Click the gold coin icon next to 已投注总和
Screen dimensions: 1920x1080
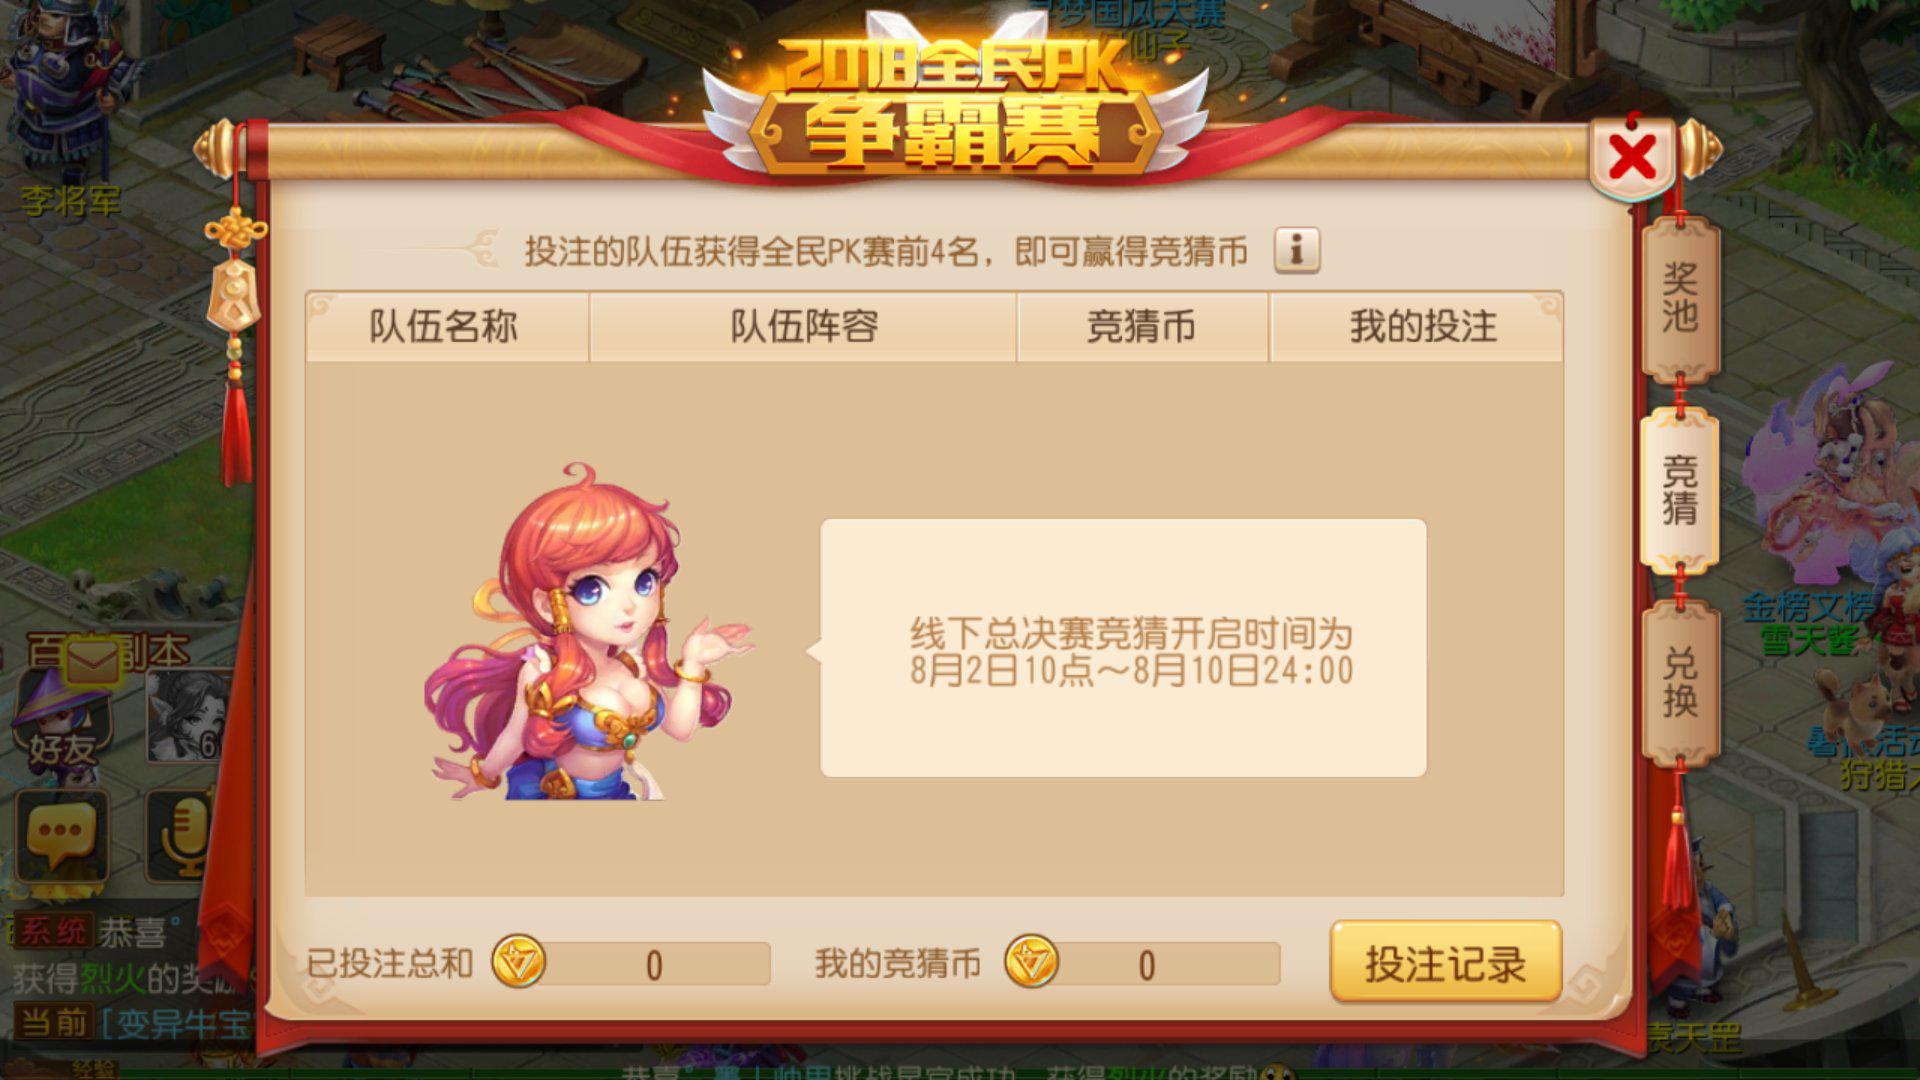[519, 962]
